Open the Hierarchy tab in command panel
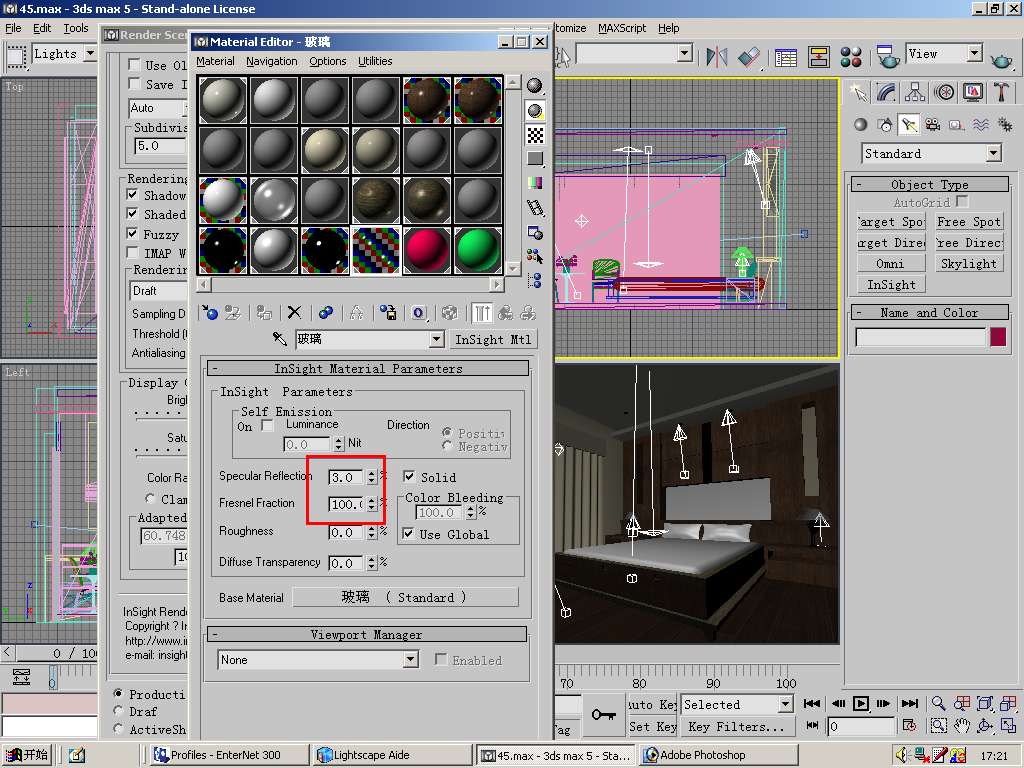1024x768 pixels. tap(915, 92)
